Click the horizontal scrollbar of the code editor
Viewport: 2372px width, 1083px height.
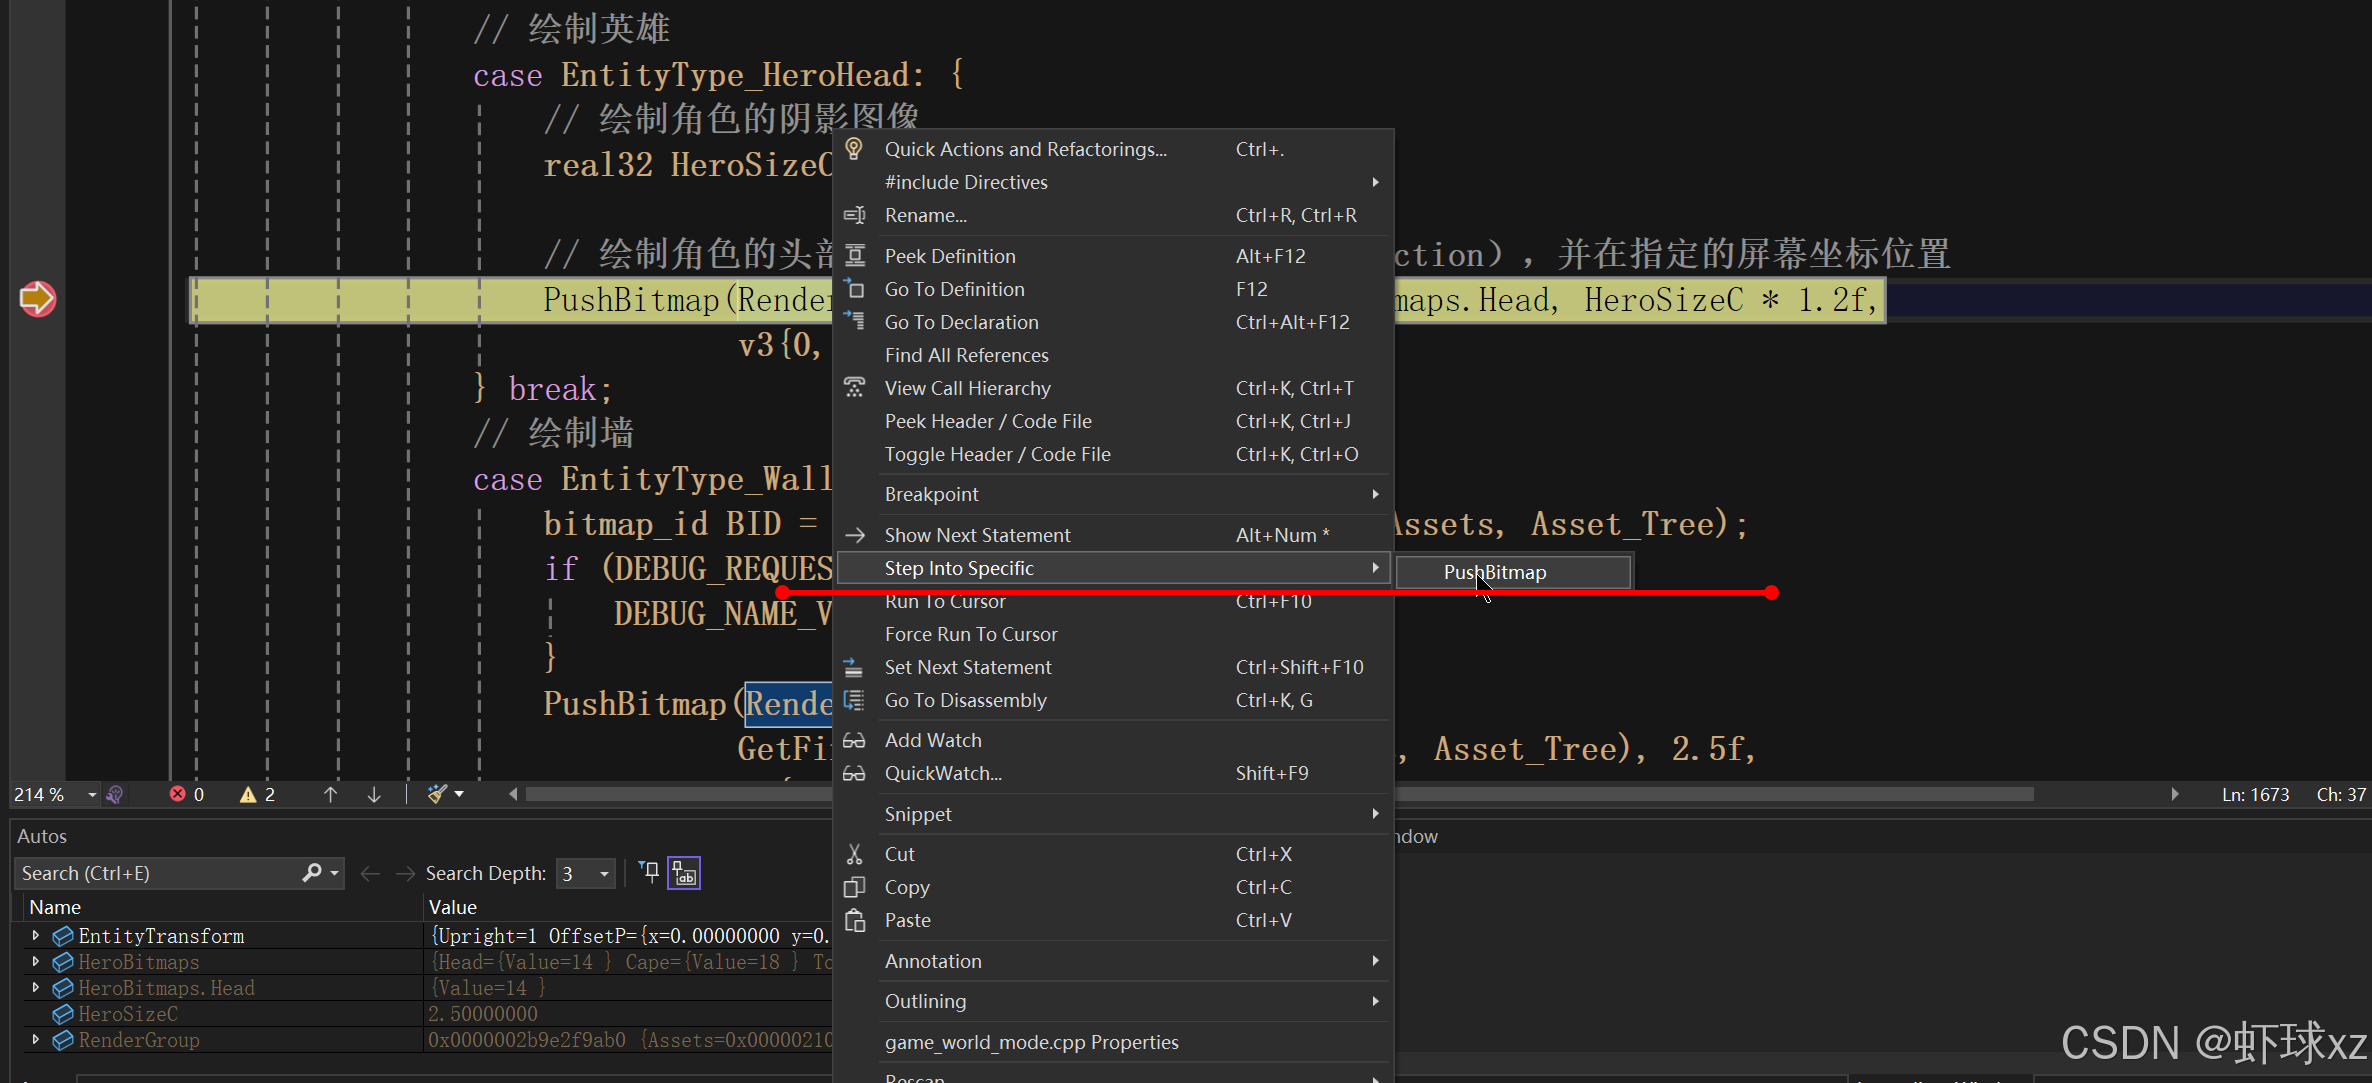[x=680, y=794]
